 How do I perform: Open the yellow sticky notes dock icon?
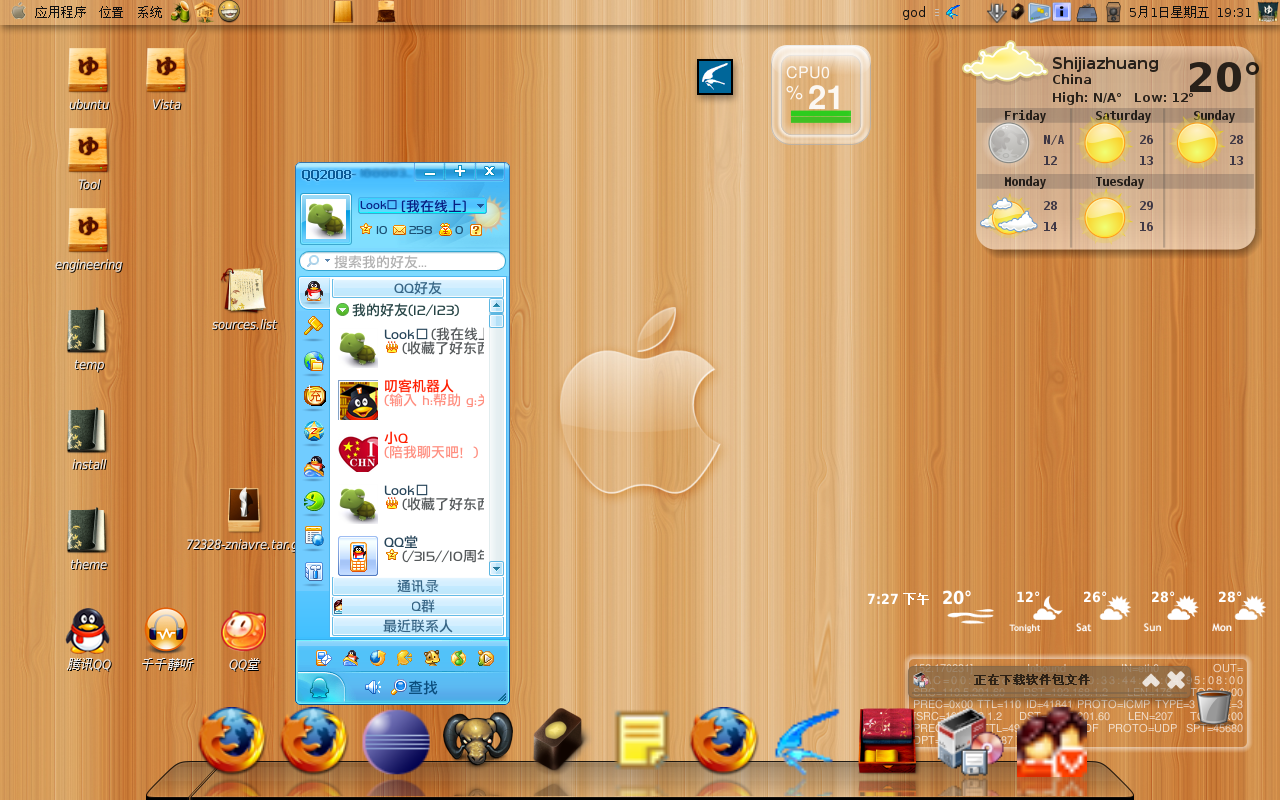pos(642,740)
